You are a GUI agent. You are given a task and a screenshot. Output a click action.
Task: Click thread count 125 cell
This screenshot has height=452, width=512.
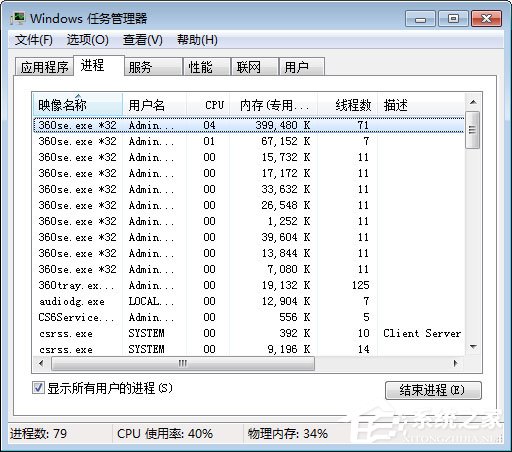coord(361,285)
